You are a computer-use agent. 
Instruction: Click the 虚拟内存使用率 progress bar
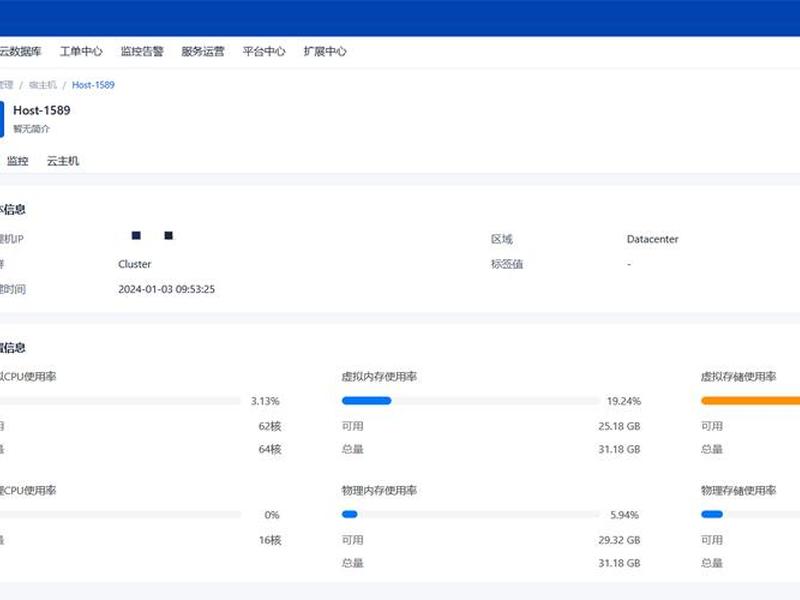[470, 401]
